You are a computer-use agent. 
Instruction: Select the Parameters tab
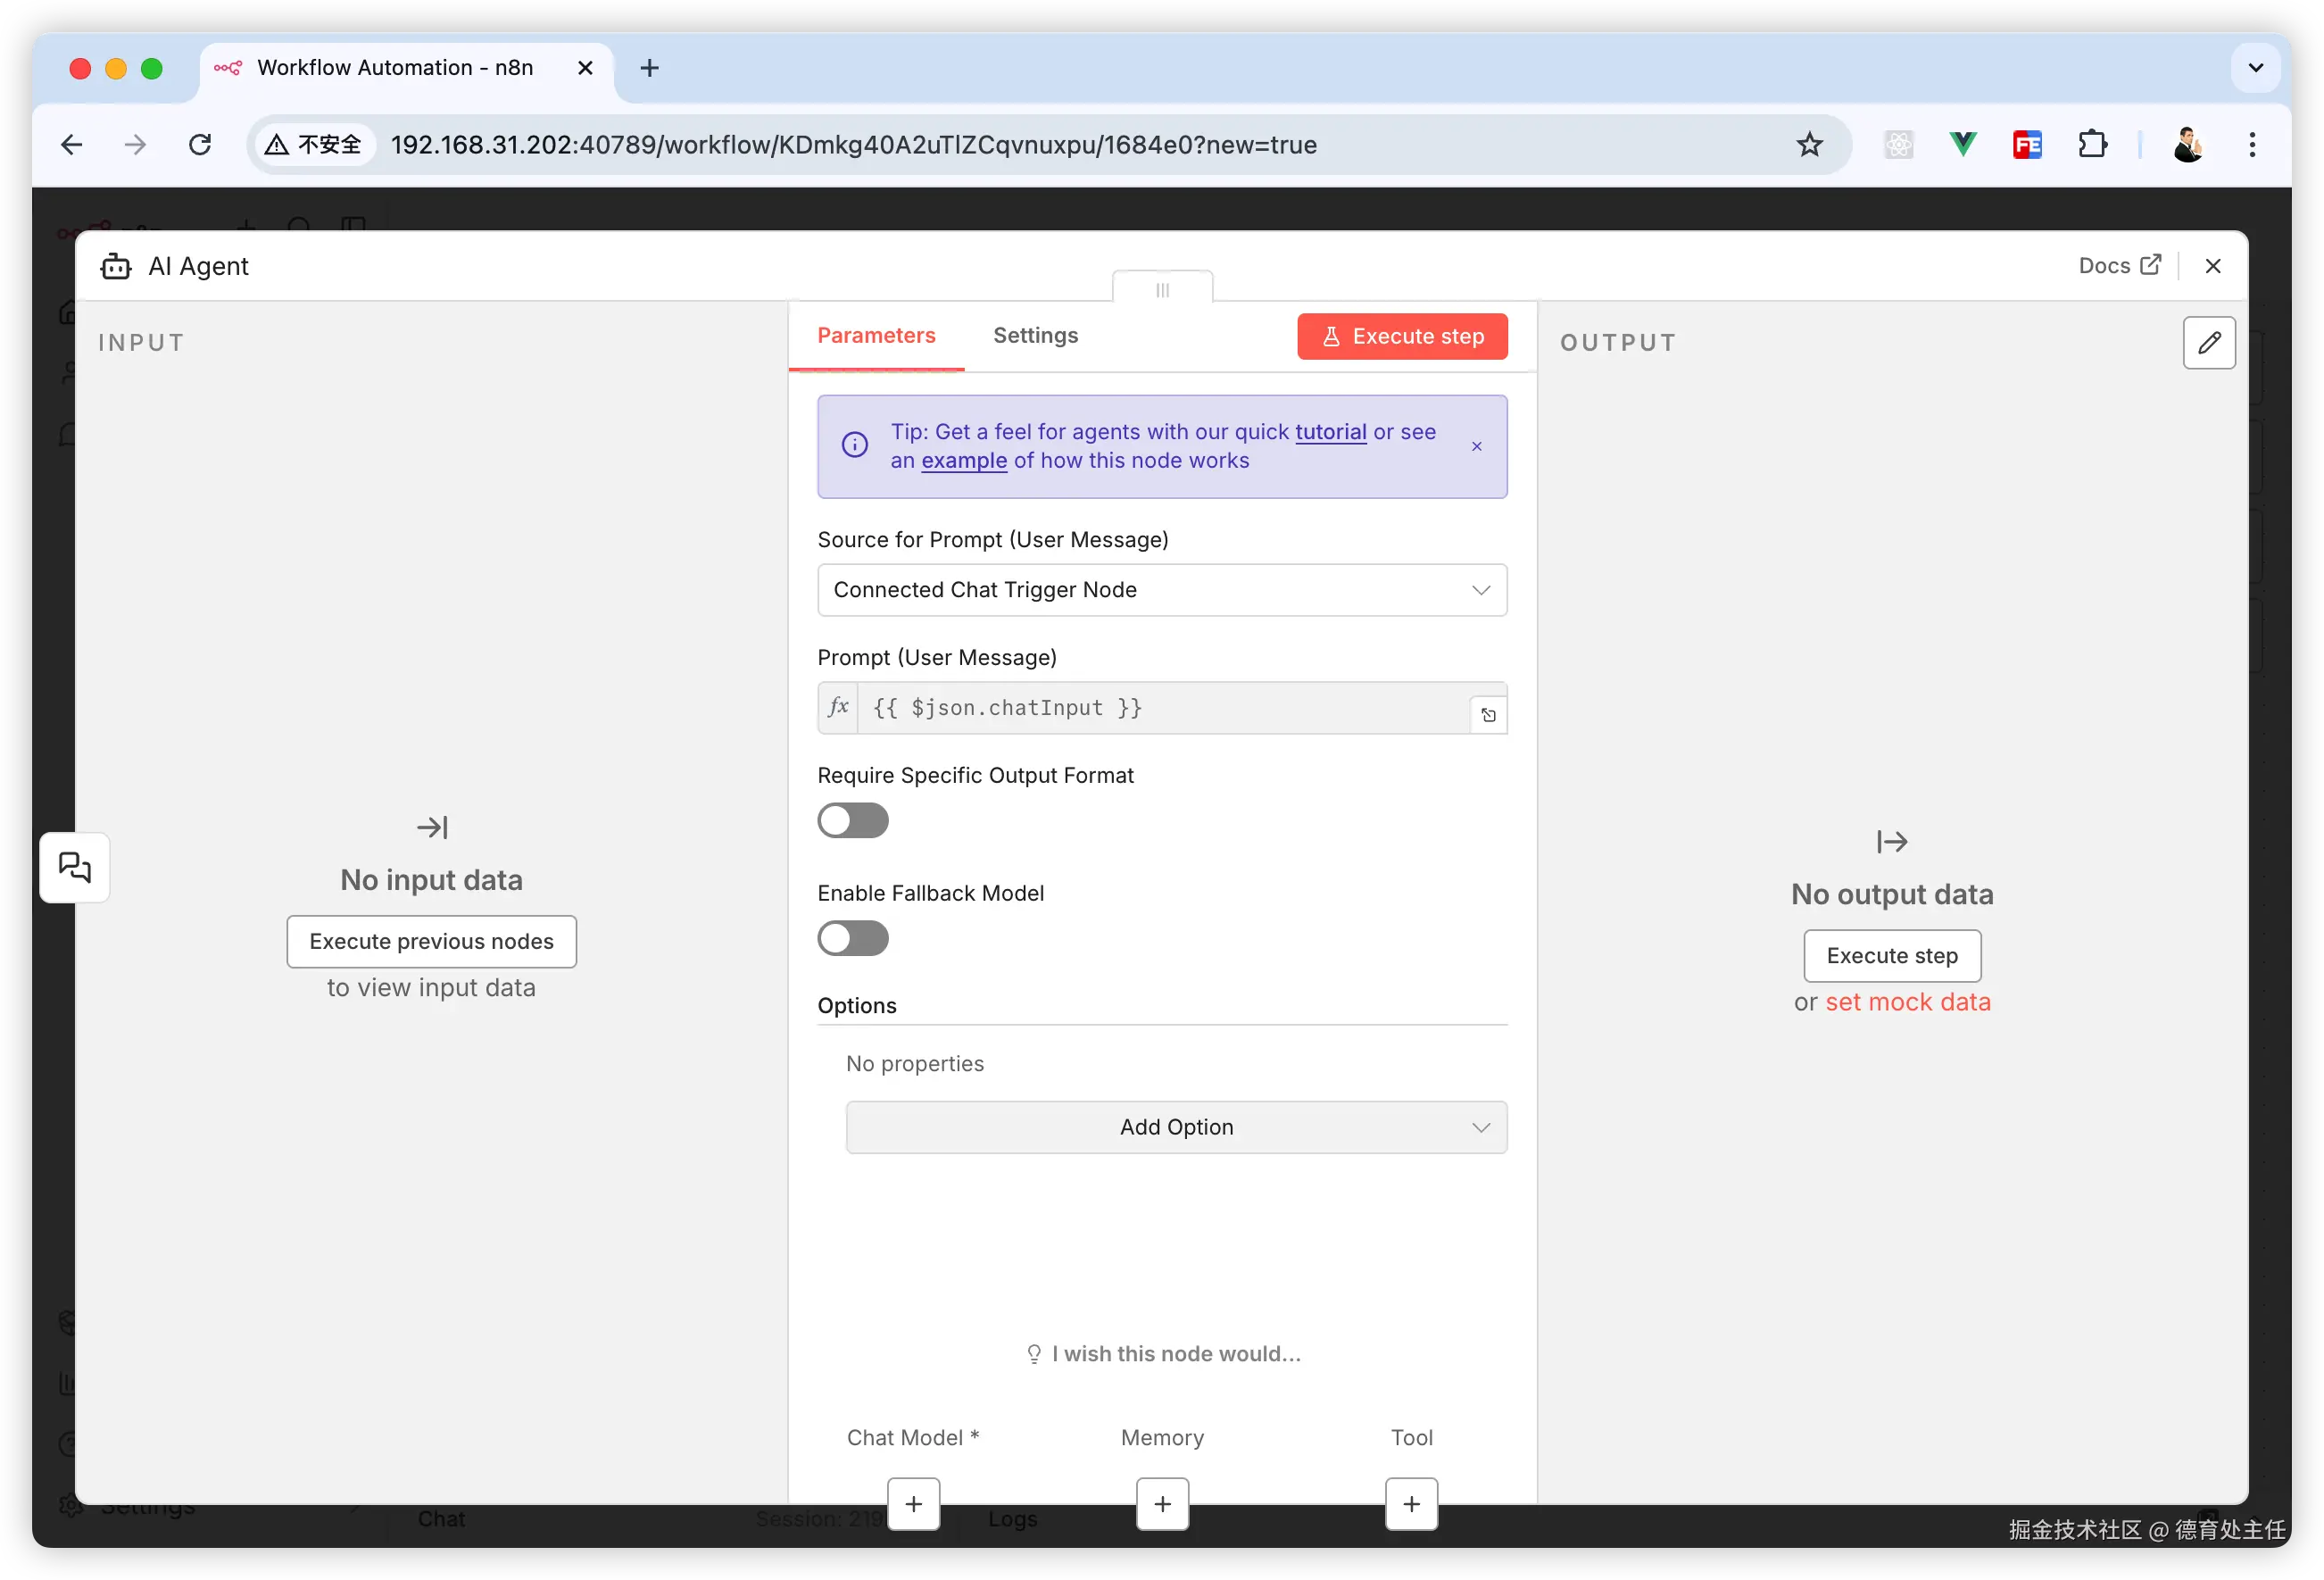876,336
